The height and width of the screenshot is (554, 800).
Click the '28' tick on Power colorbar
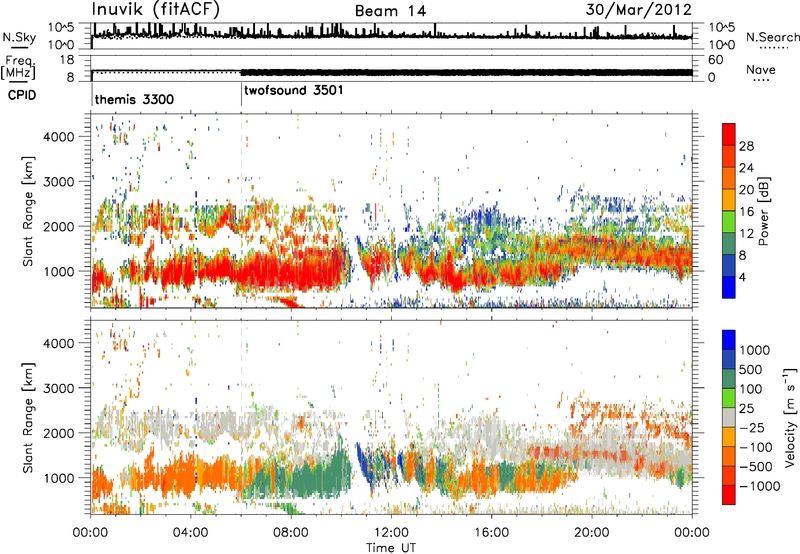tap(746, 146)
